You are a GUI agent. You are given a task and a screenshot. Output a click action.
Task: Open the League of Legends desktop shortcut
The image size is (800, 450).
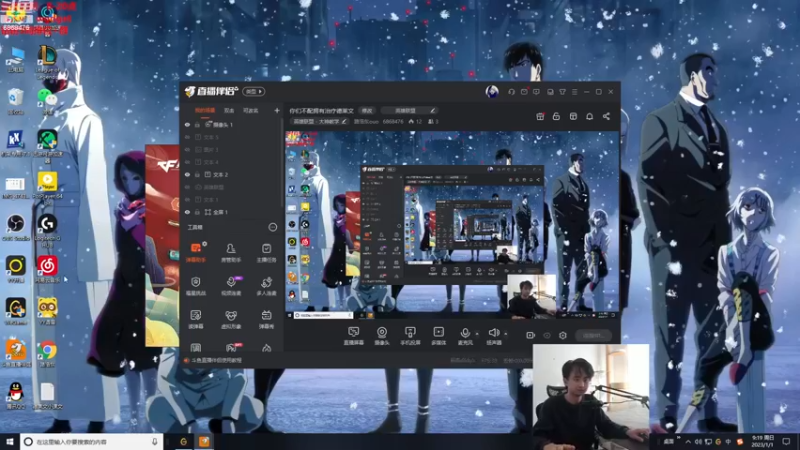[x=47, y=62]
